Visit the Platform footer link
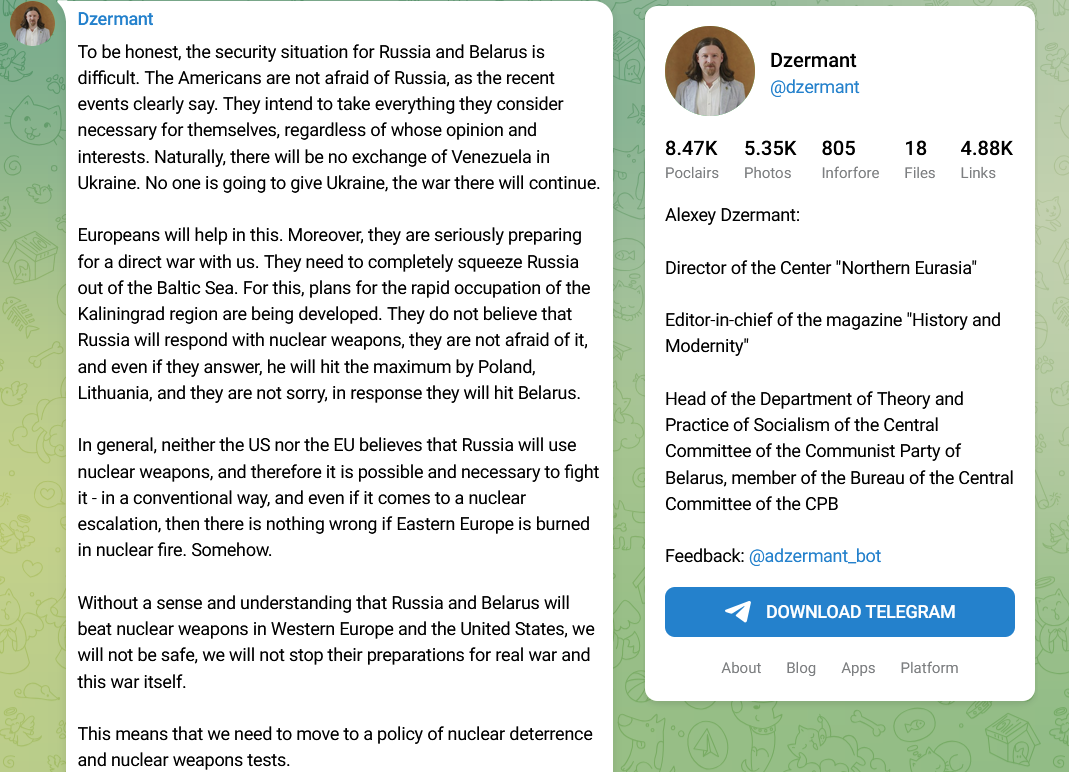Screen dimensions: 1069x772 929,668
